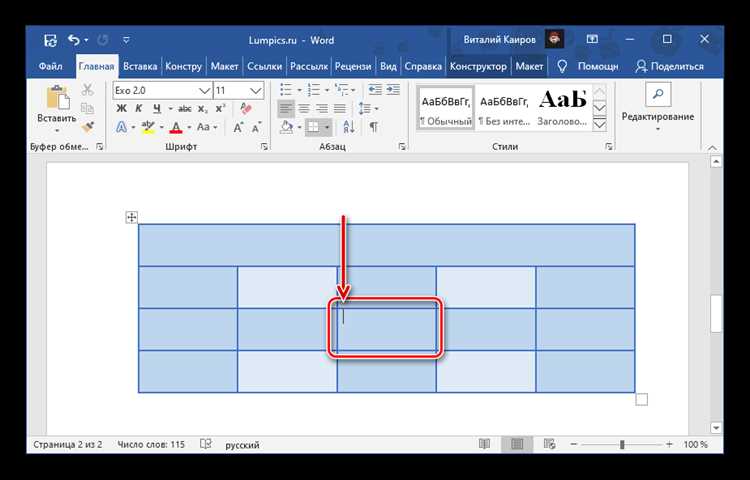Image resolution: width=750 pixels, height=480 pixels.
Task: Click the Find magnifier icon in Редактирование
Action: coord(658,94)
